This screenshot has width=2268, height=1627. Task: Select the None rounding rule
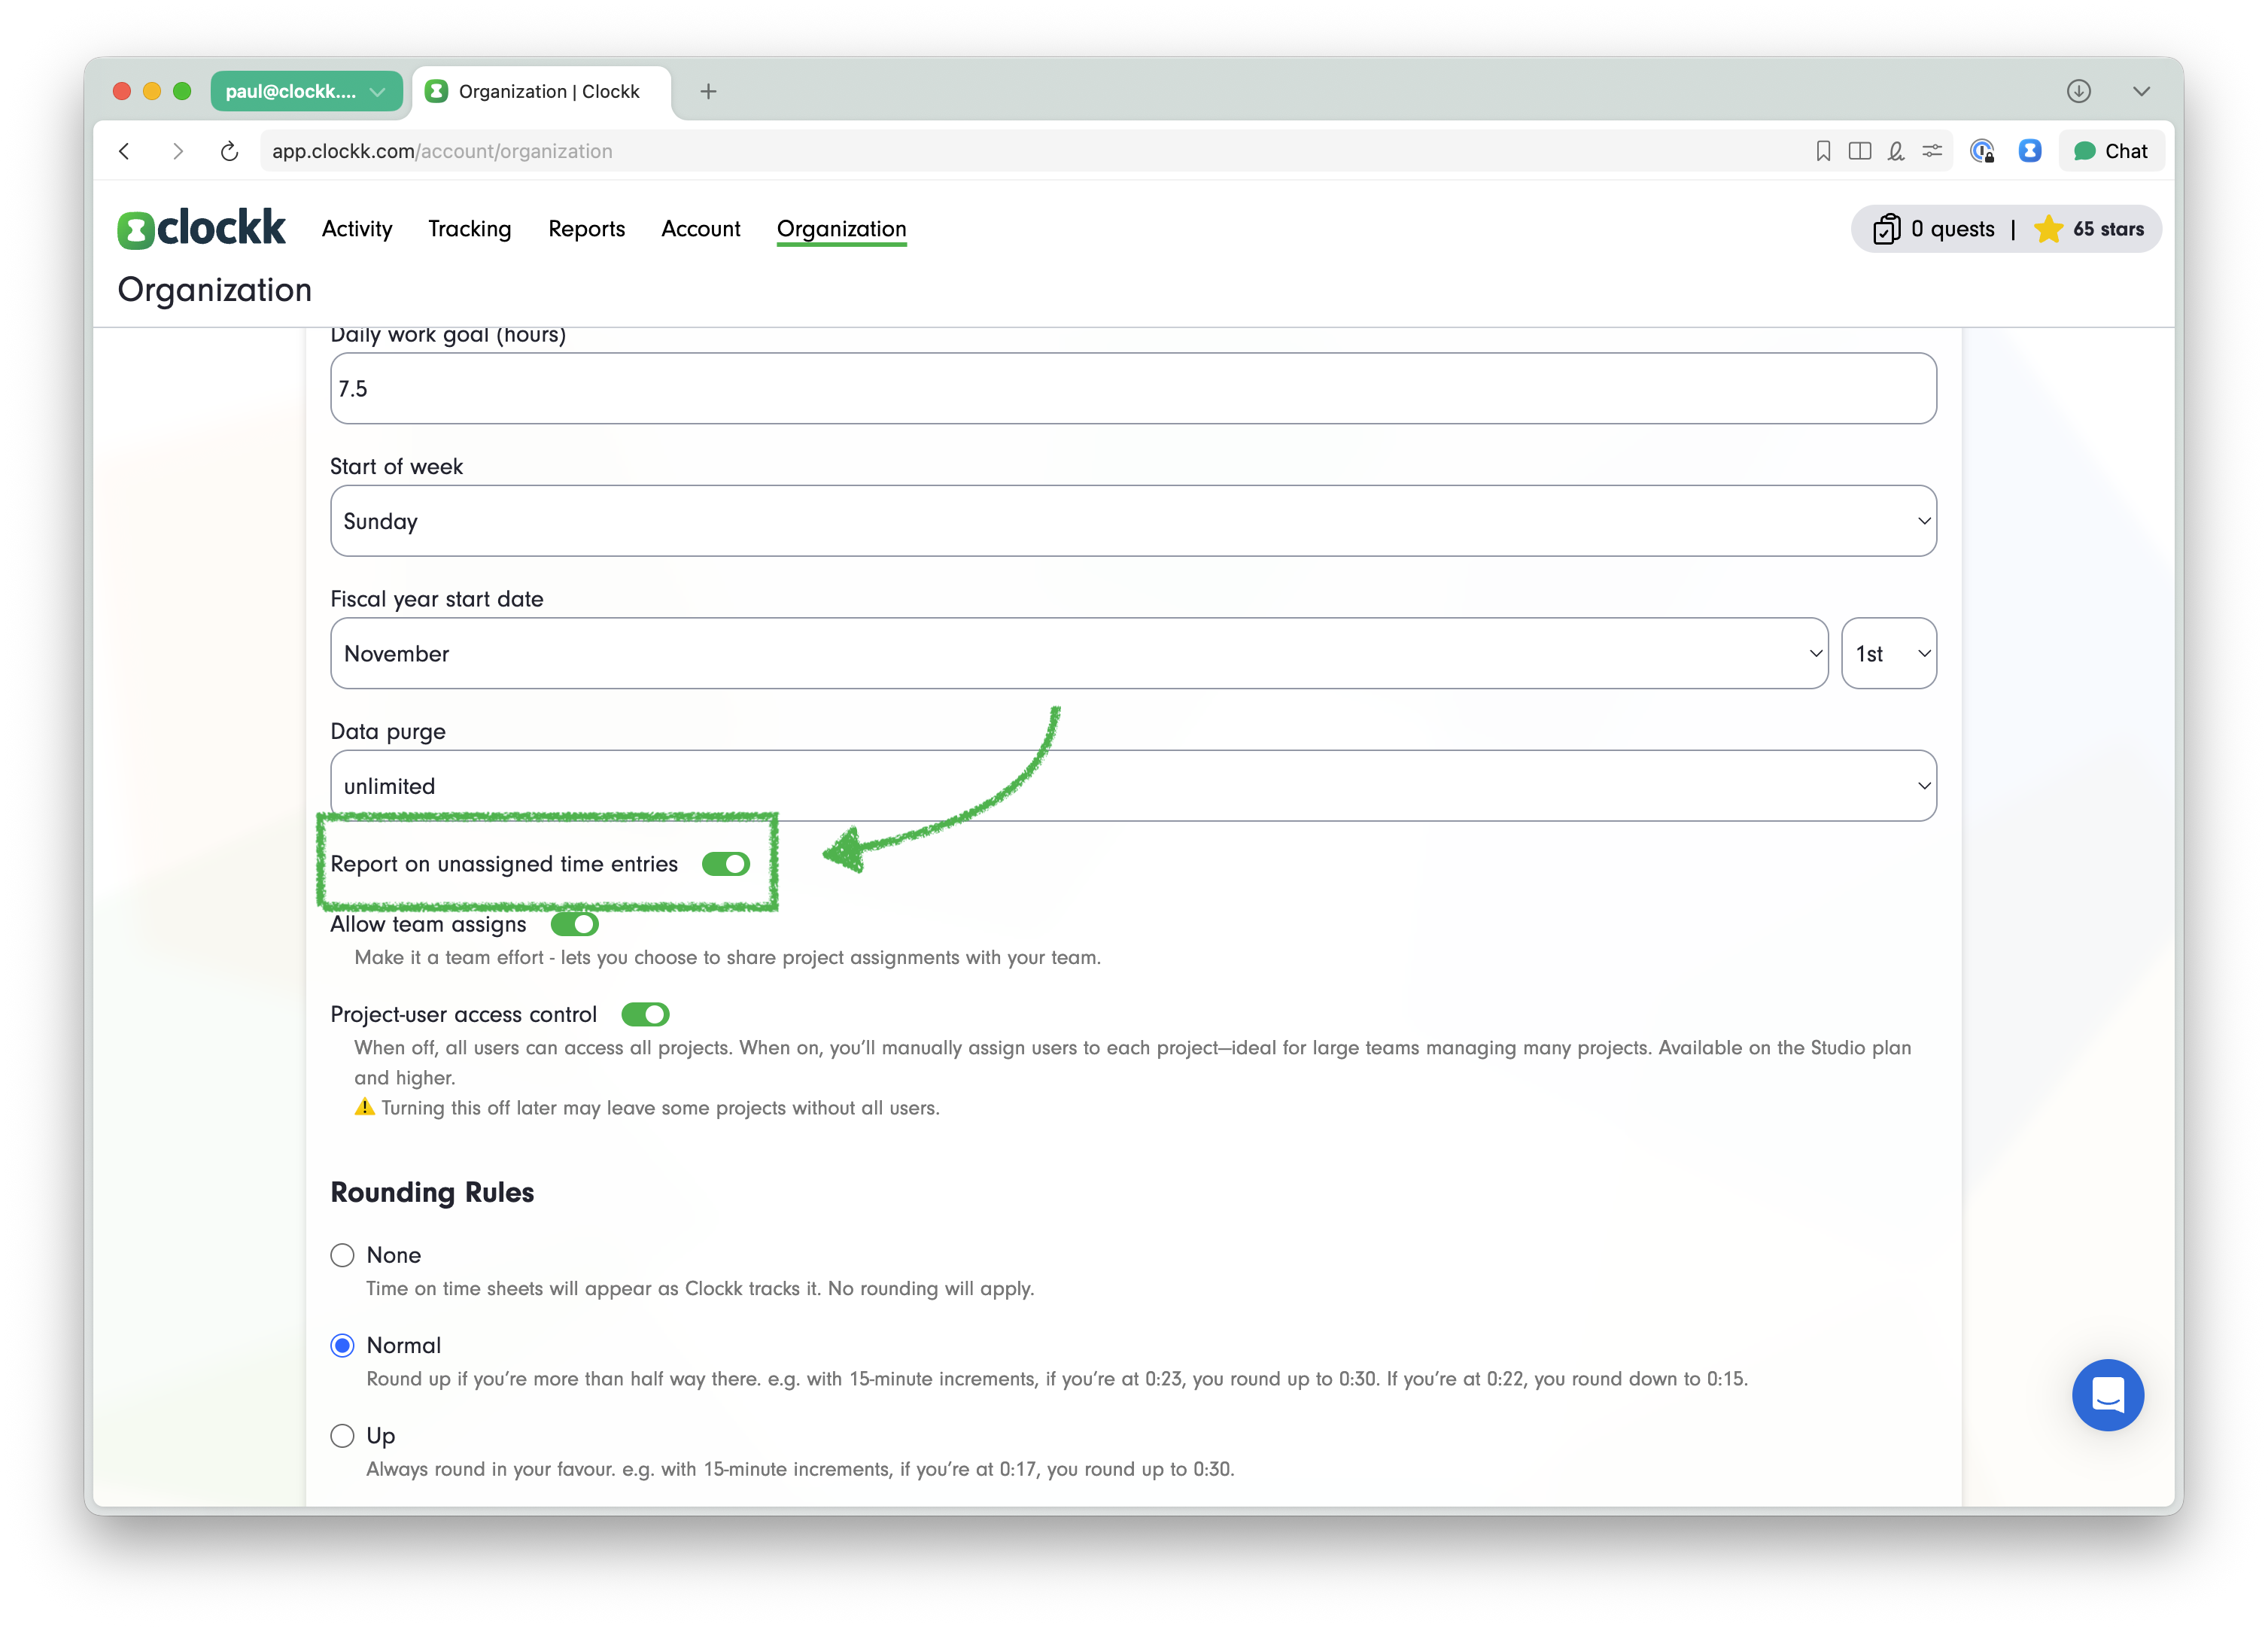(x=343, y=1255)
